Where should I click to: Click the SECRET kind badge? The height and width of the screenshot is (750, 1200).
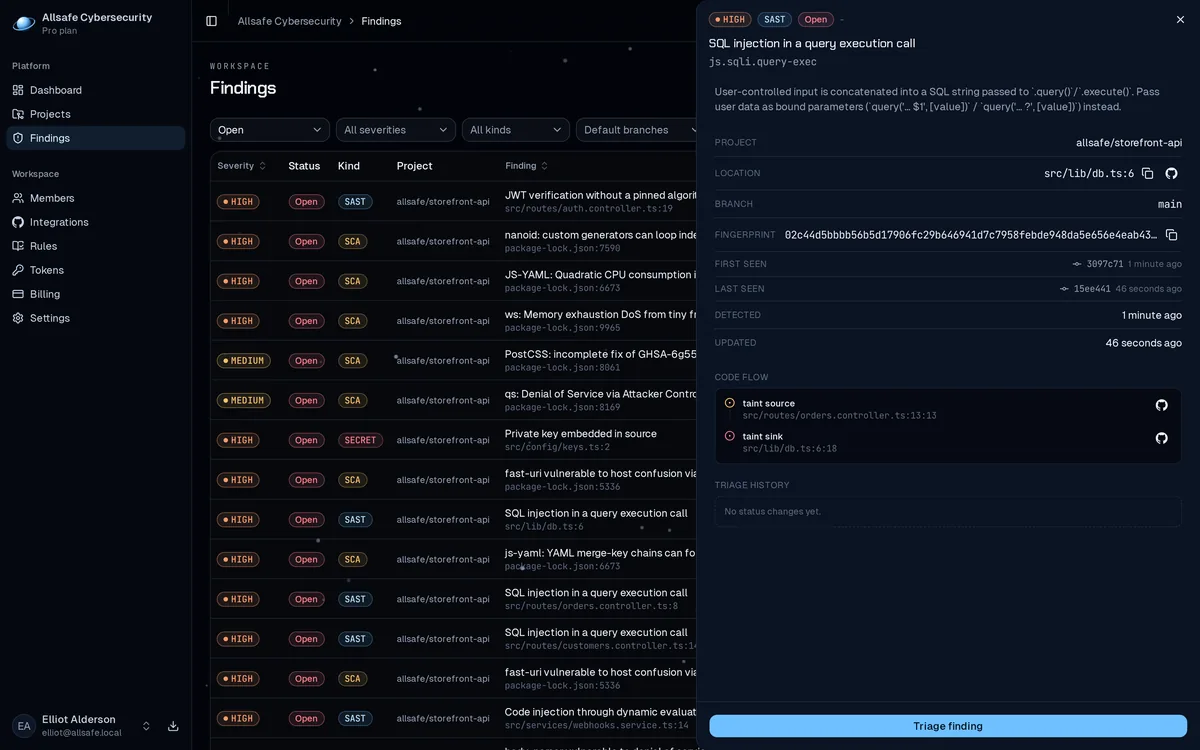[x=360, y=440]
